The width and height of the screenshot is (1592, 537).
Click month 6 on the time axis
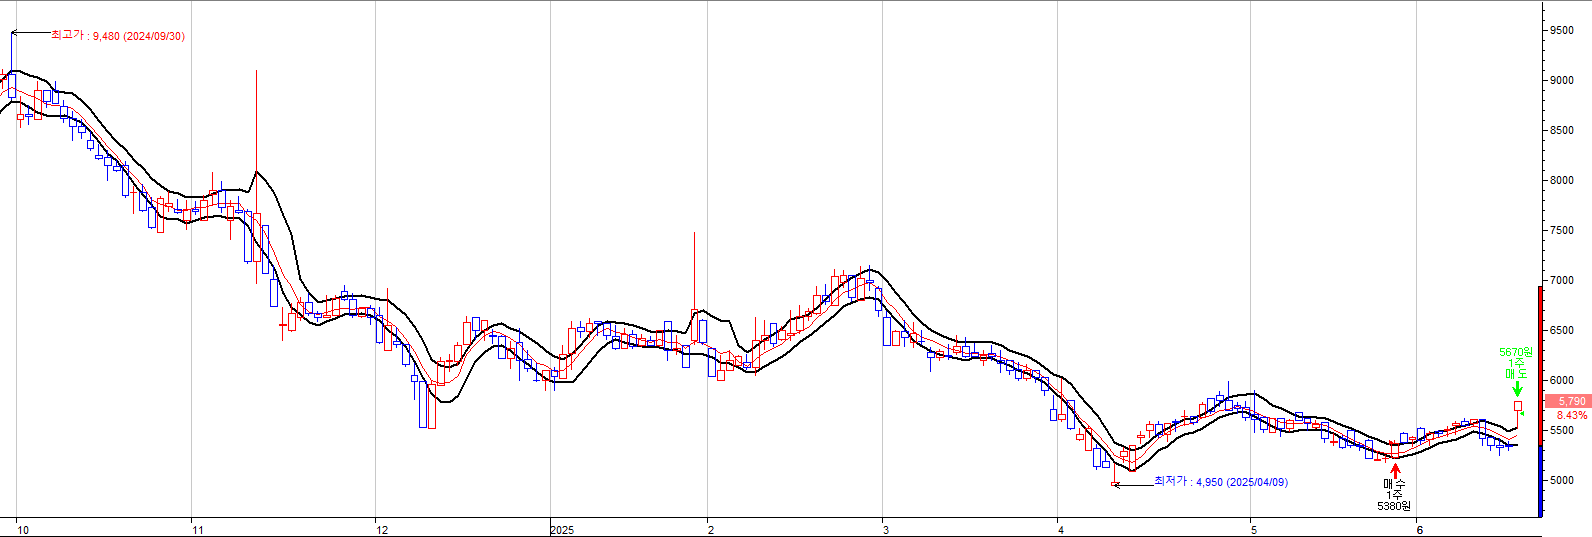click(x=1419, y=530)
